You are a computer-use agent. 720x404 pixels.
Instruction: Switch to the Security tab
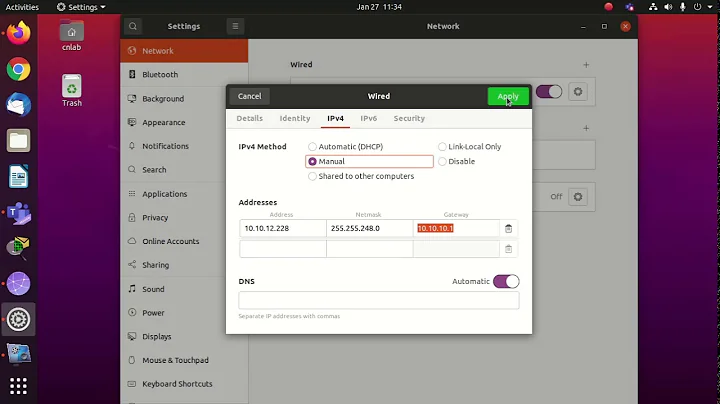(x=409, y=118)
